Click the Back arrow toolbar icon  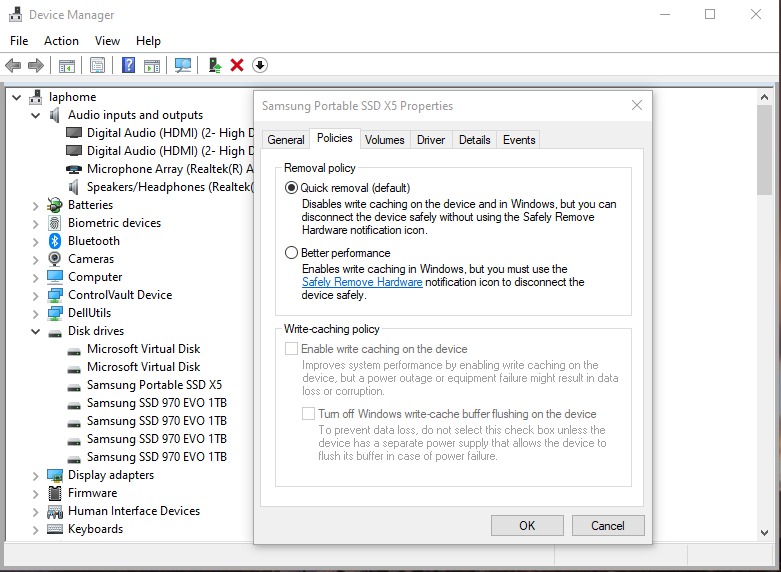pos(13,65)
